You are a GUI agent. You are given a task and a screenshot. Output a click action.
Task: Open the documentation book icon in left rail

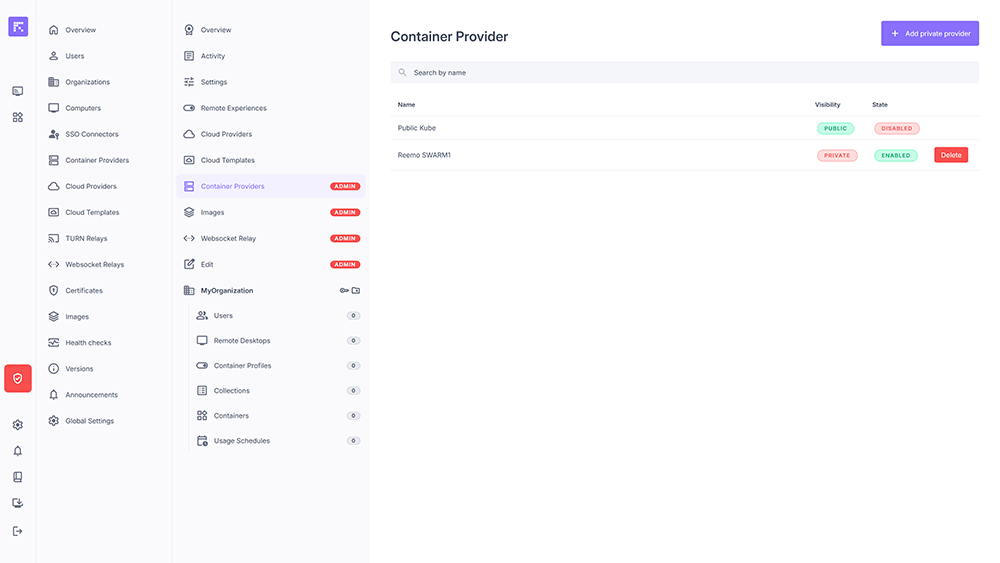18,477
